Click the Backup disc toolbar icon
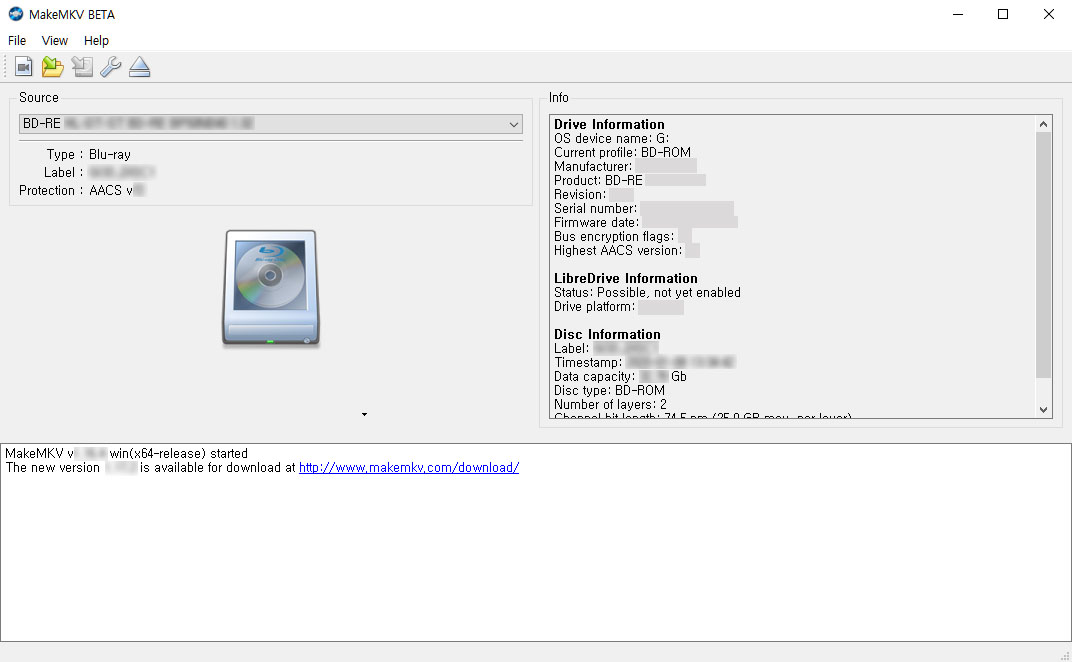Viewport: 1072px width, 662px height. point(82,66)
